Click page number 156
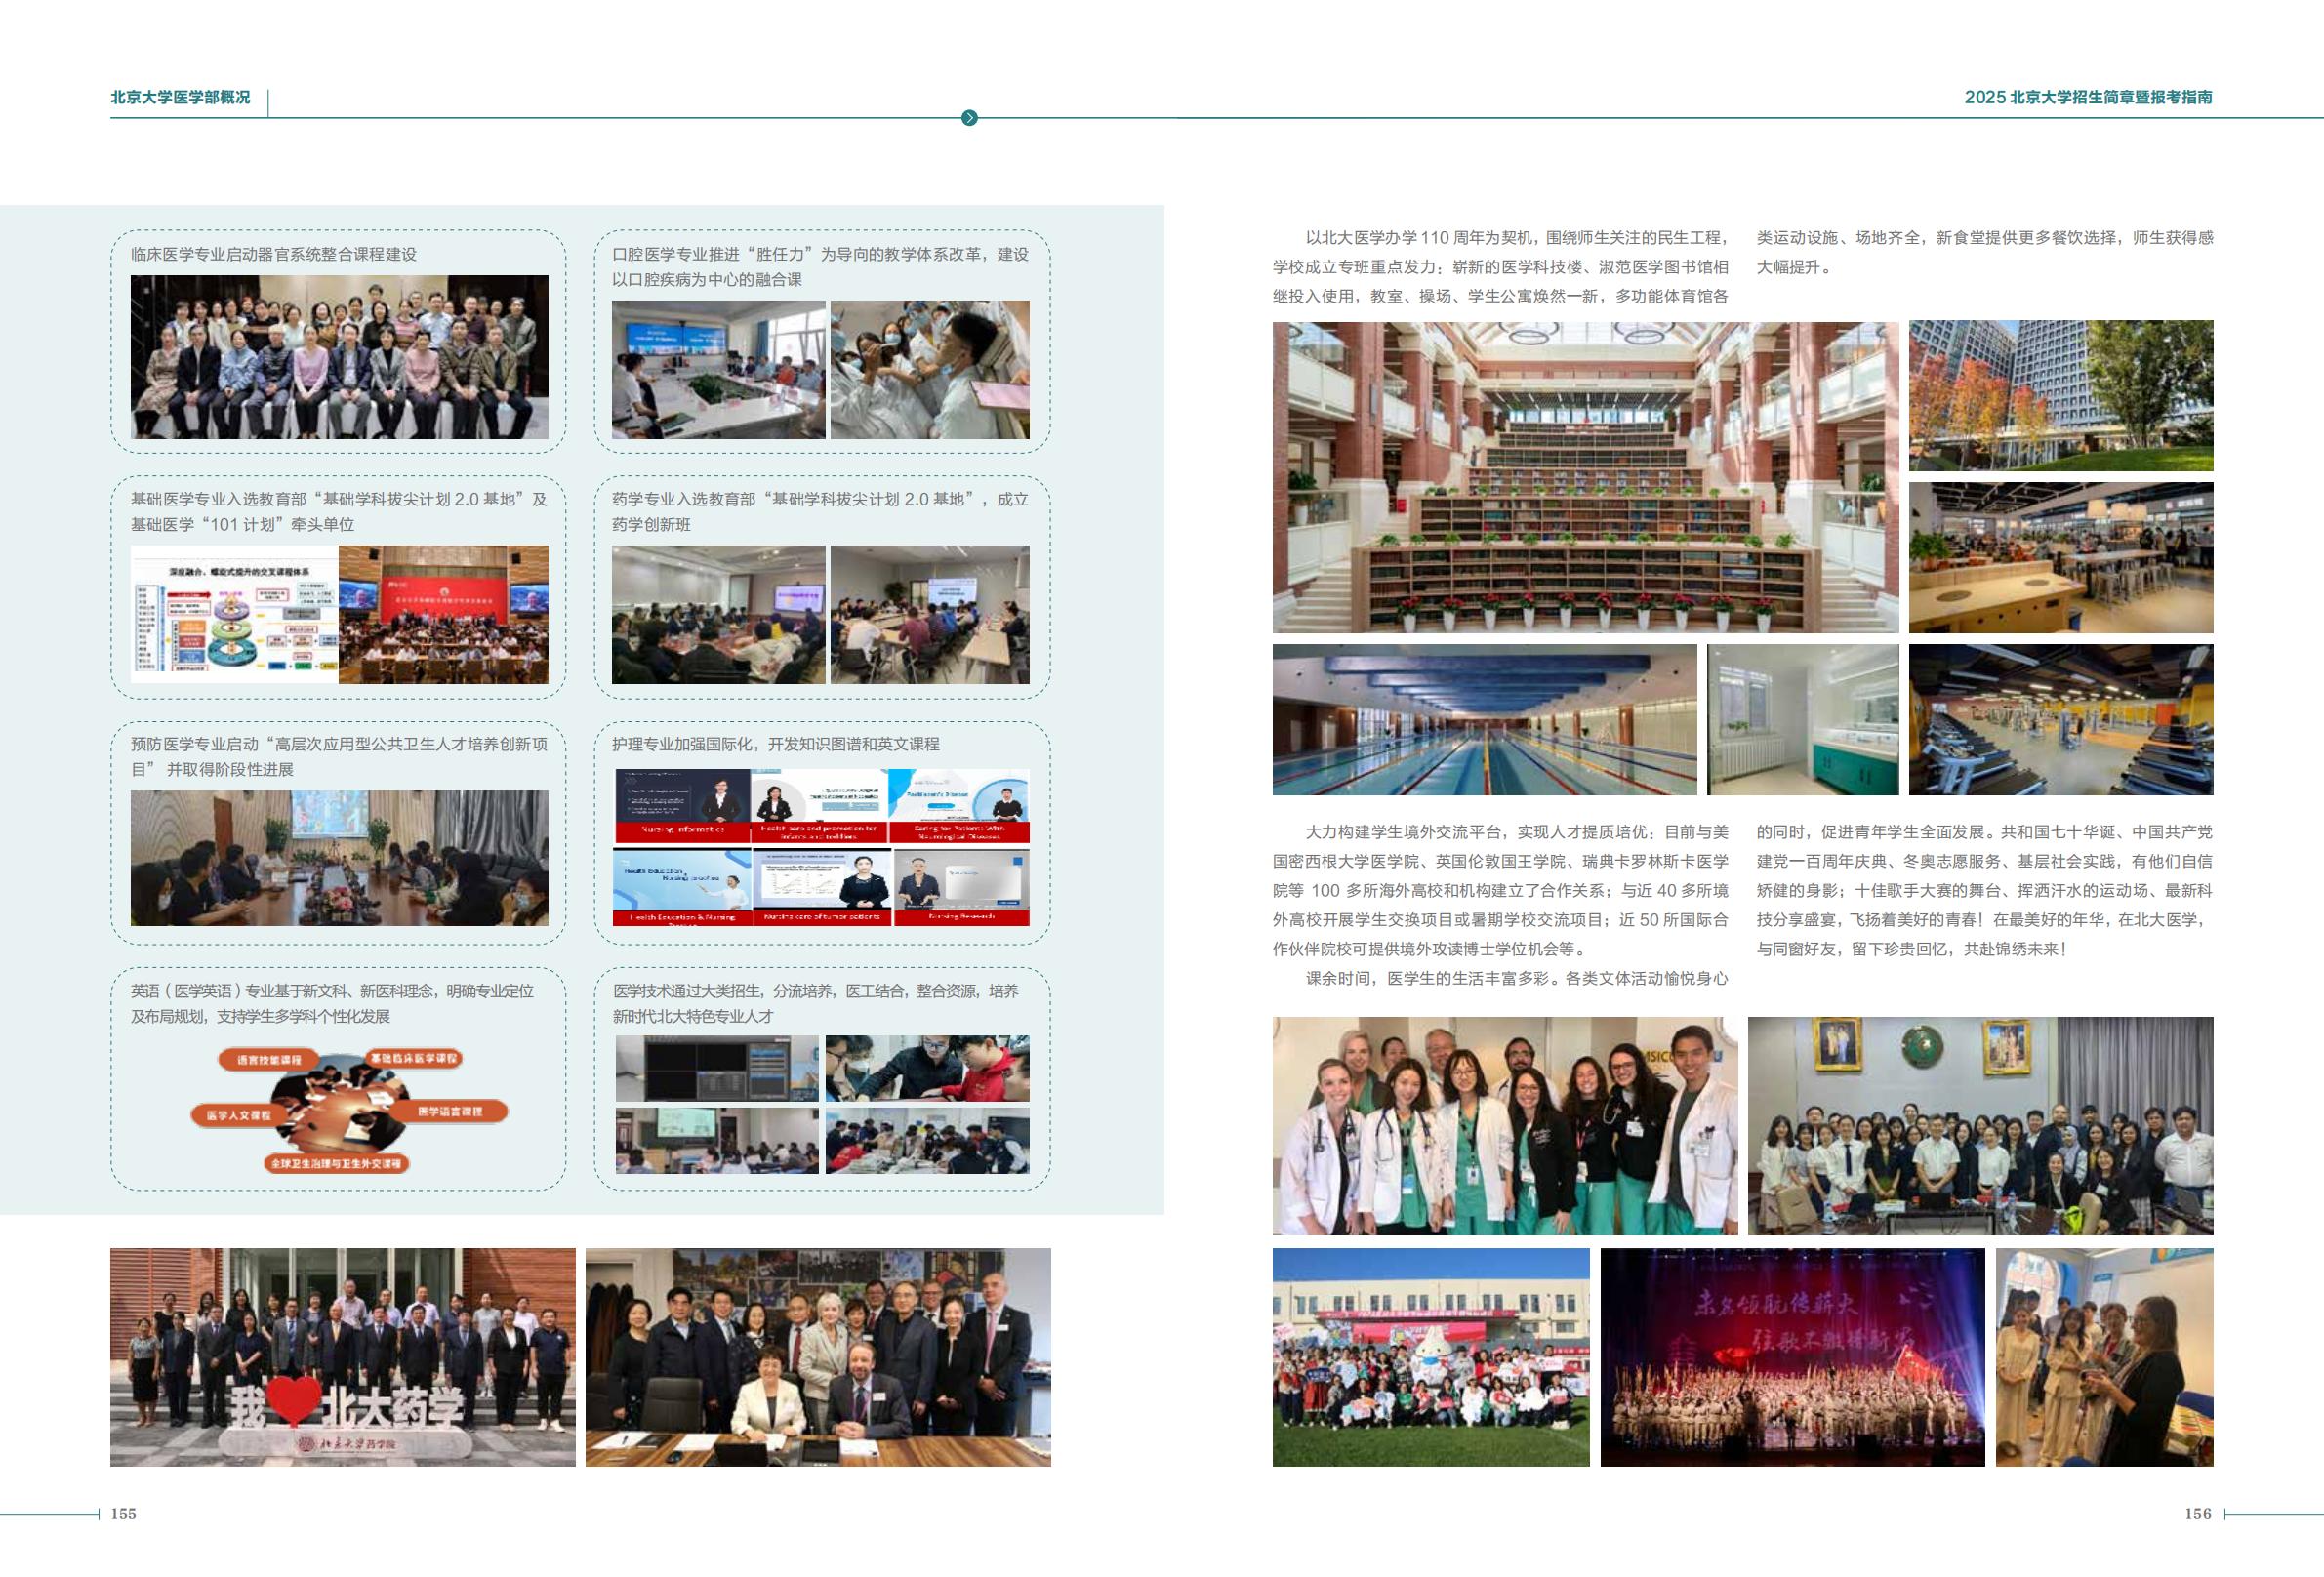This screenshot has width=2324, height=1577. (x=2197, y=1513)
